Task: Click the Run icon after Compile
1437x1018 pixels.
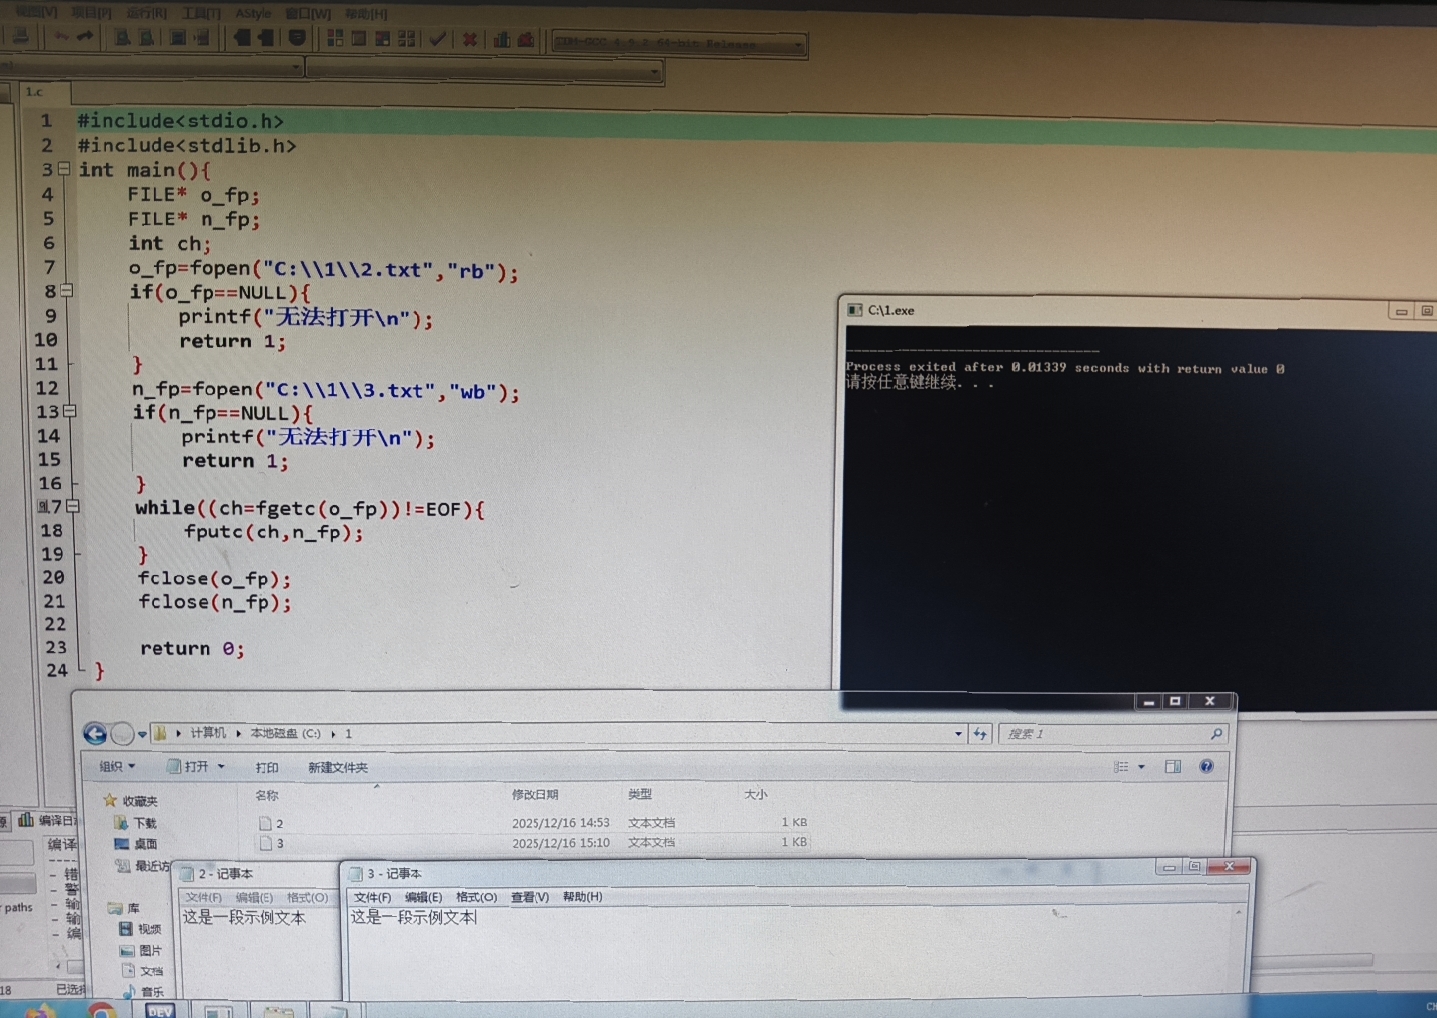Action: 359,38
